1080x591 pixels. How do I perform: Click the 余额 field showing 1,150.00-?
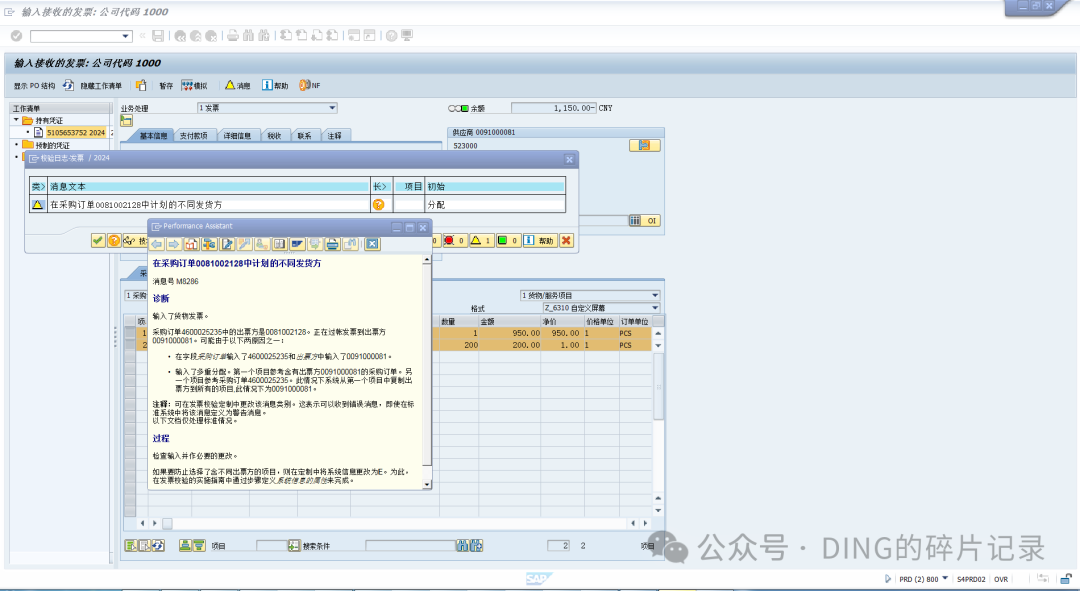pyautogui.click(x=553, y=108)
